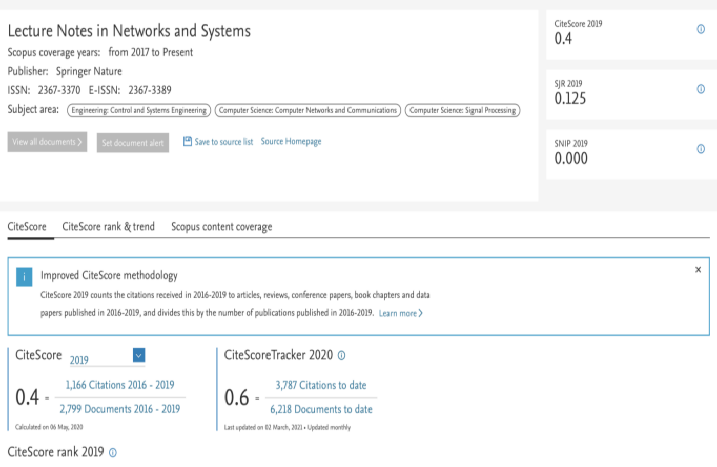717x467 pixels.
Task: Open the CiteScore year dropdown arrow
Action: [139, 355]
